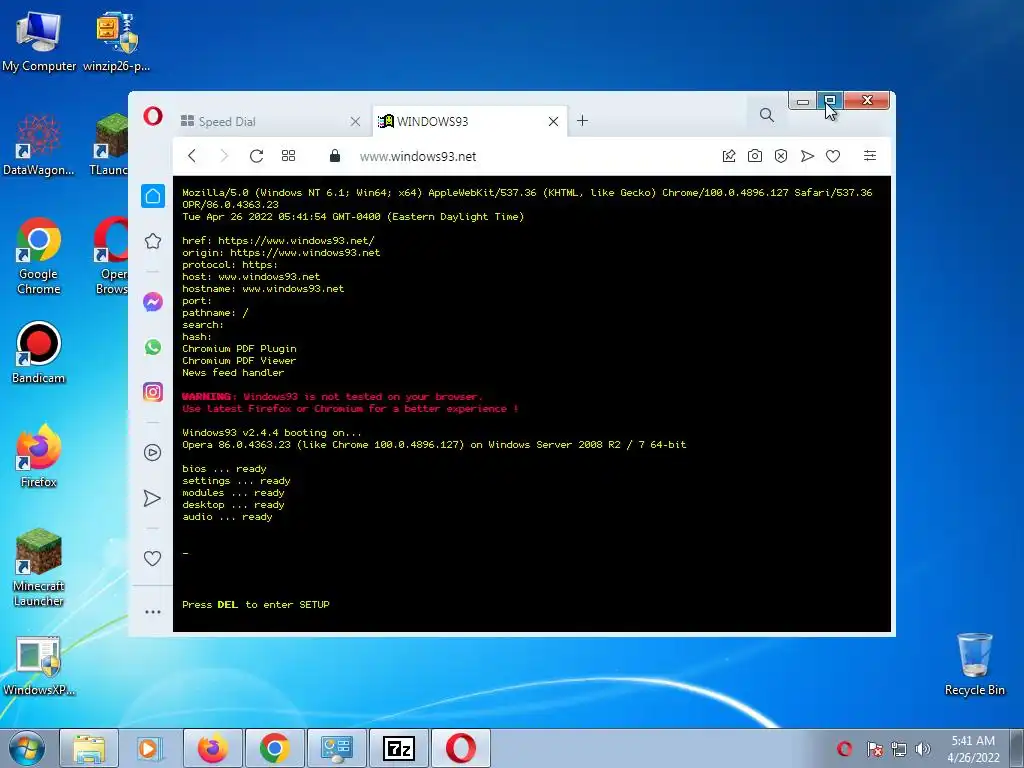Click the 'Chromium PDF Plugin' line

click(239, 349)
